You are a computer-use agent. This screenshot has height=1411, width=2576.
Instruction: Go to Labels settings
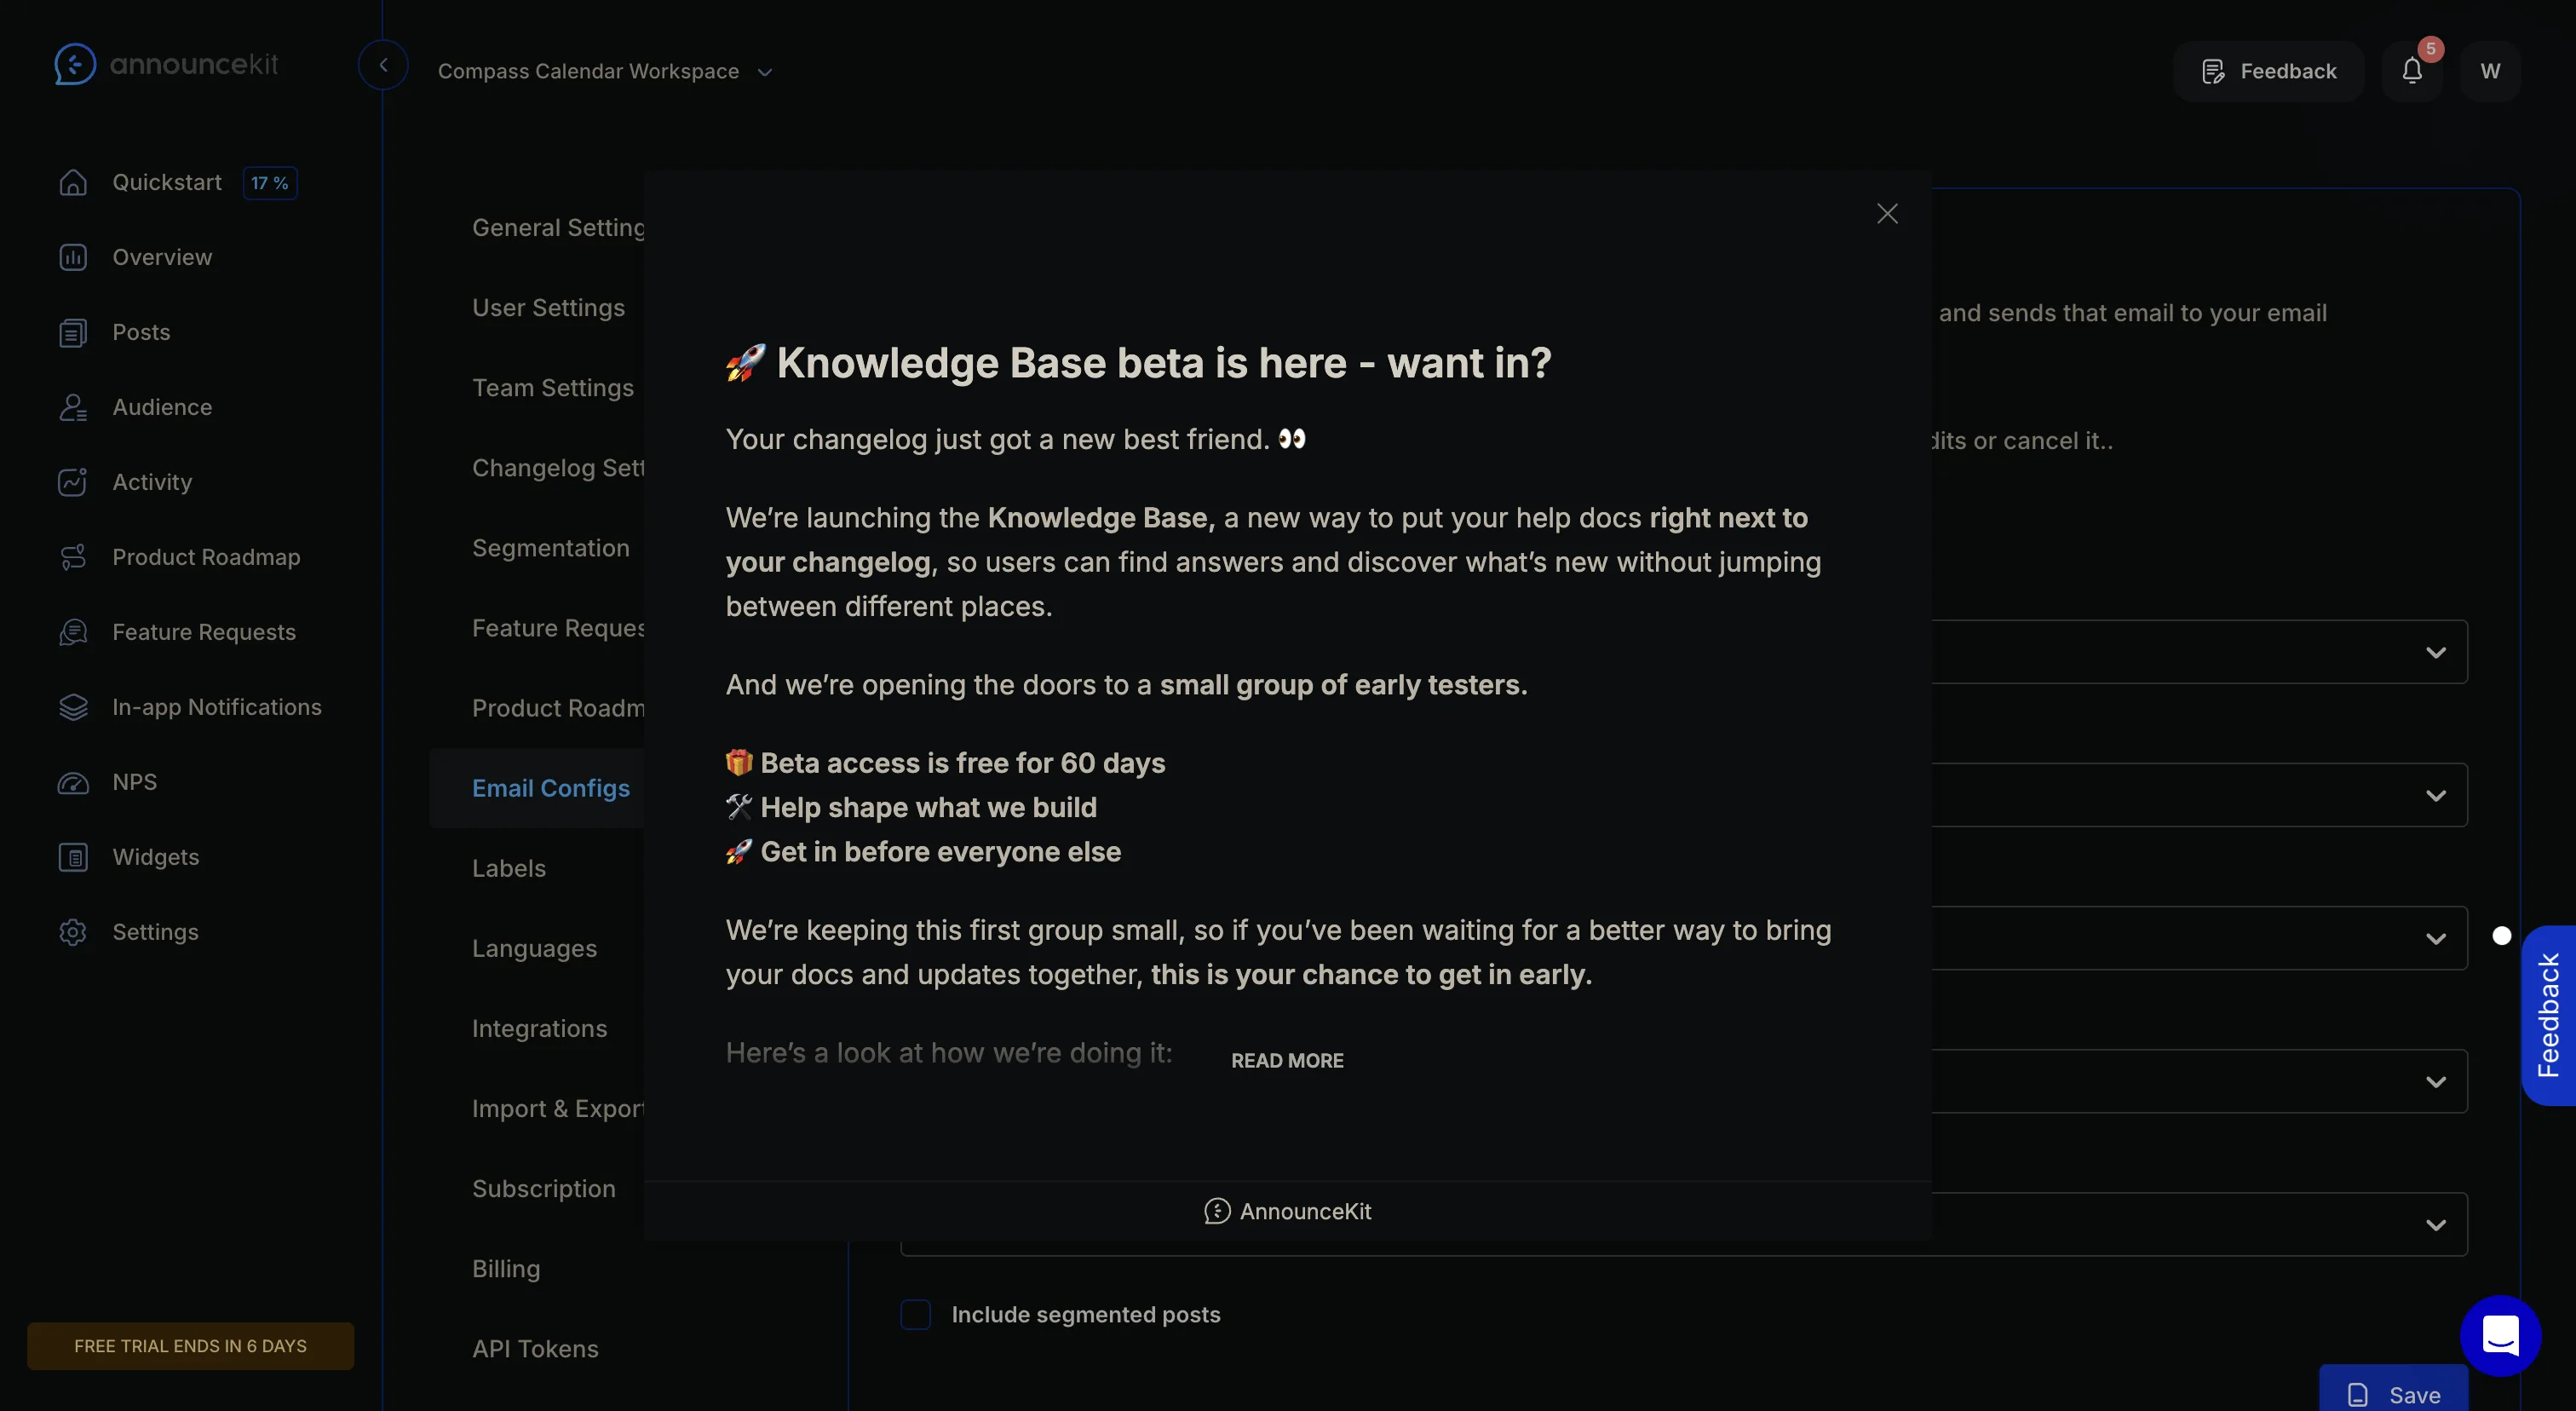[509, 868]
